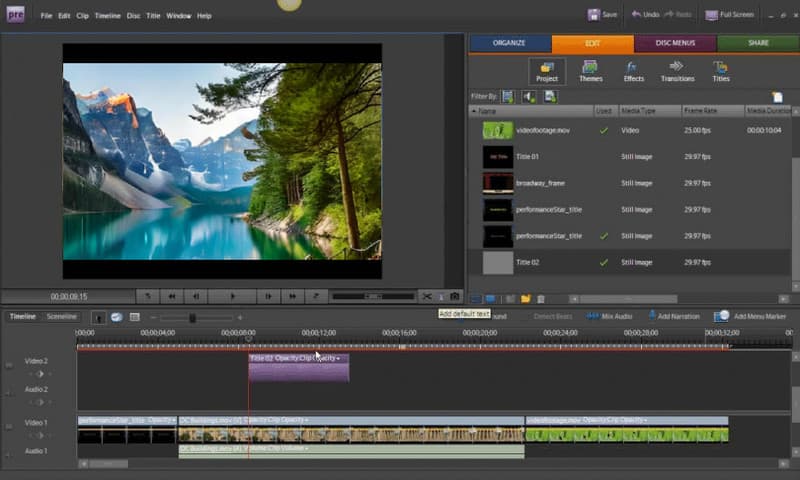Toggle the still image filter in Filter By
Viewport: 800px width, 480px height.
click(x=549, y=96)
